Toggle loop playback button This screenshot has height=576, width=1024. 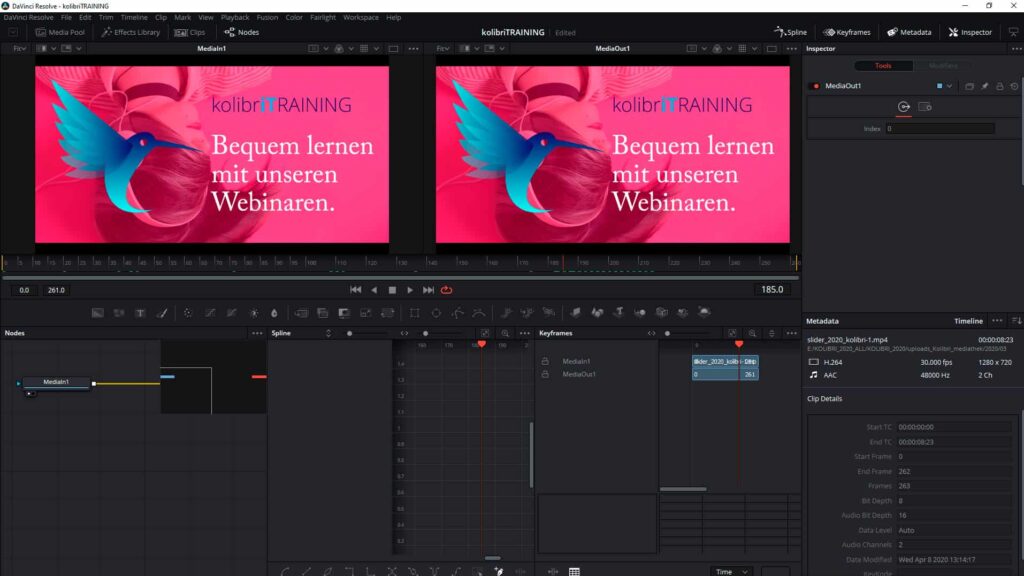click(447, 290)
